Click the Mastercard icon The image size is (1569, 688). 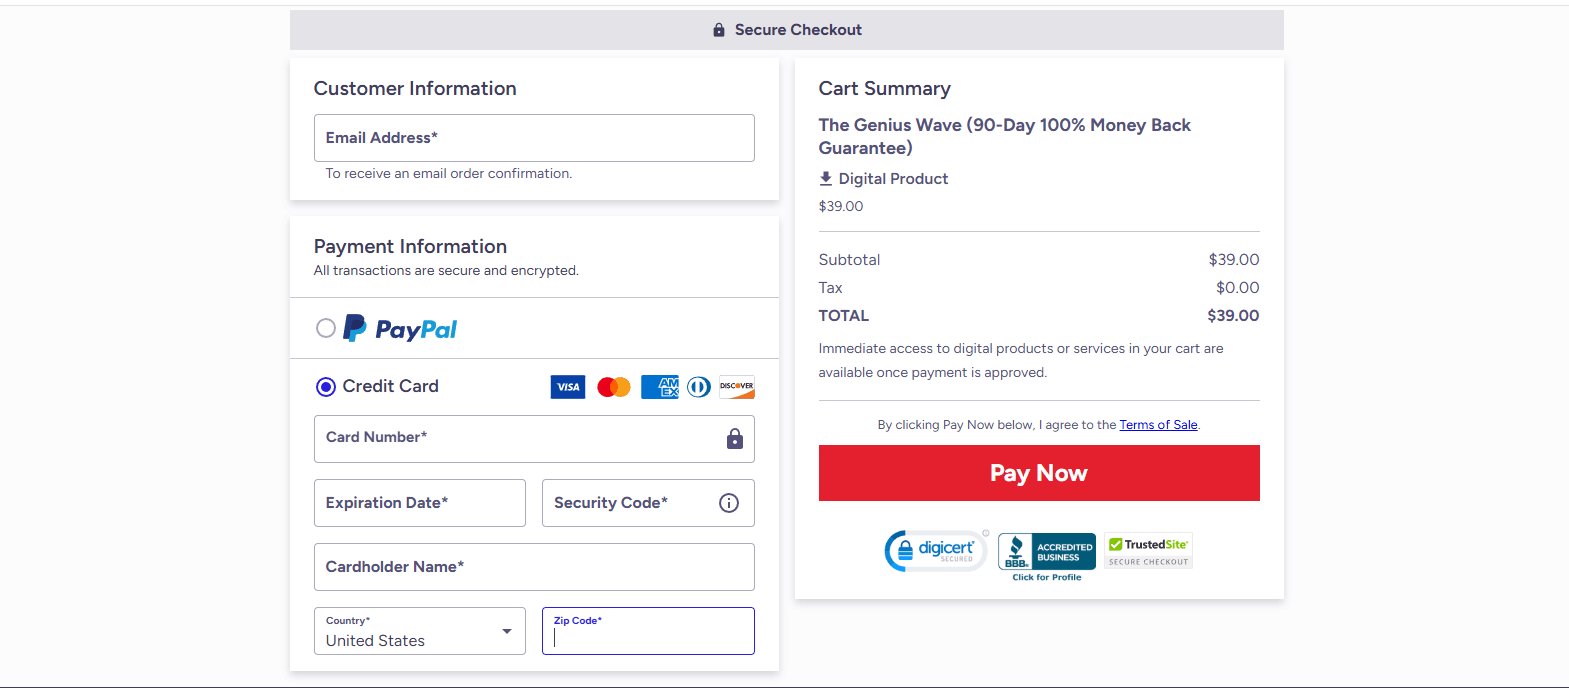tap(613, 387)
